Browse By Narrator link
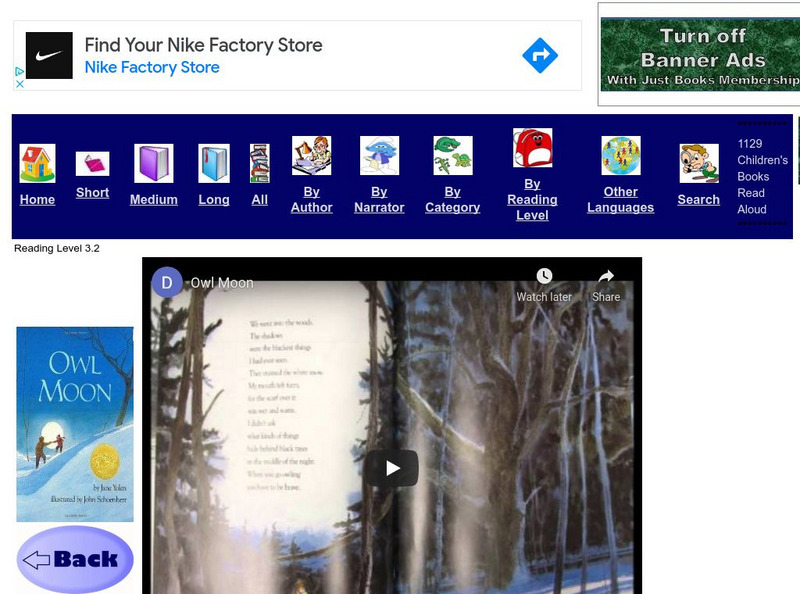This screenshot has width=800, height=594. 379,200
